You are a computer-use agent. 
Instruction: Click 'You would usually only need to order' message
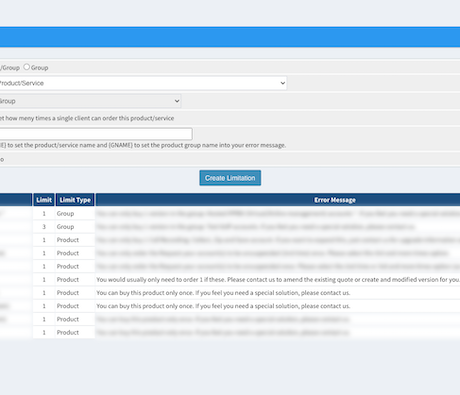click(278, 279)
